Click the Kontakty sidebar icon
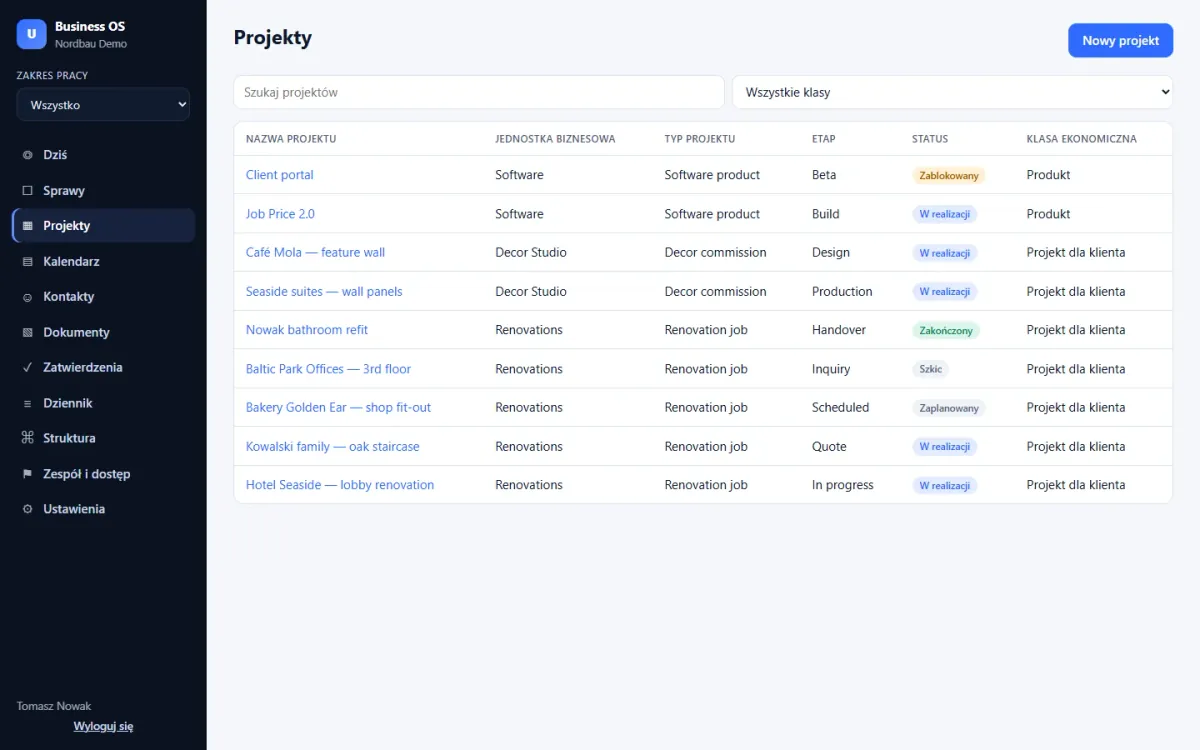This screenshot has width=1200, height=750. (x=27, y=297)
